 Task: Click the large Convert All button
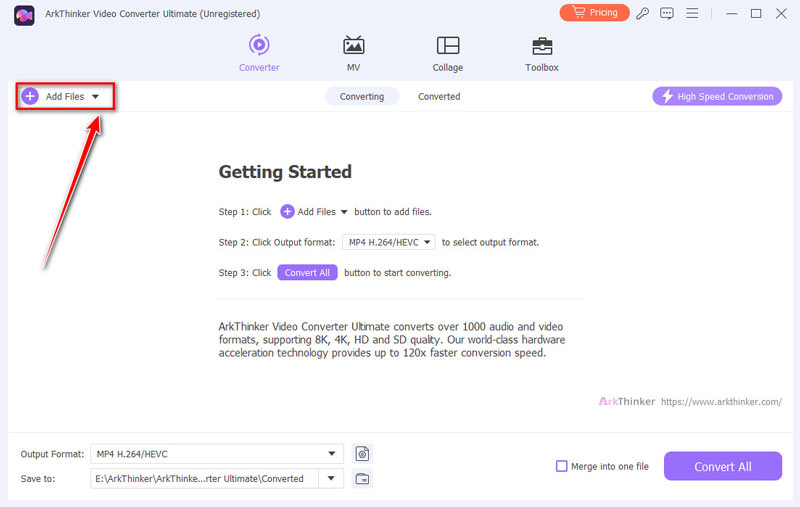(x=722, y=466)
